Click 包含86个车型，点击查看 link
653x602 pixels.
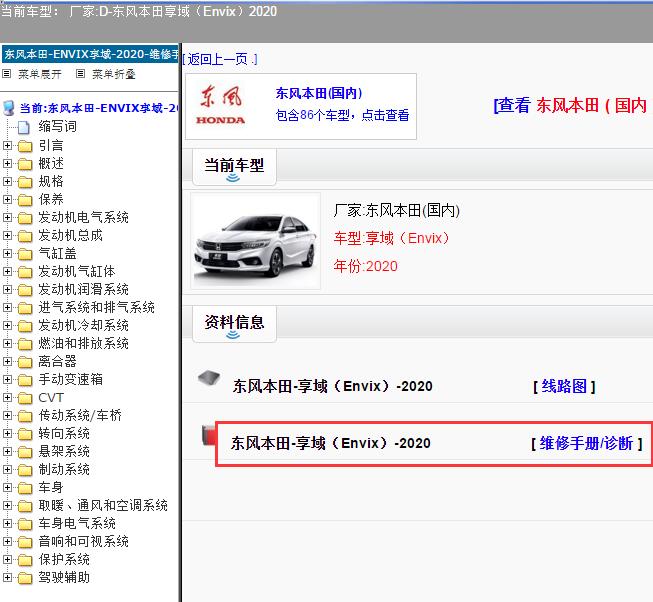pyautogui.click(x=342, y=115)
